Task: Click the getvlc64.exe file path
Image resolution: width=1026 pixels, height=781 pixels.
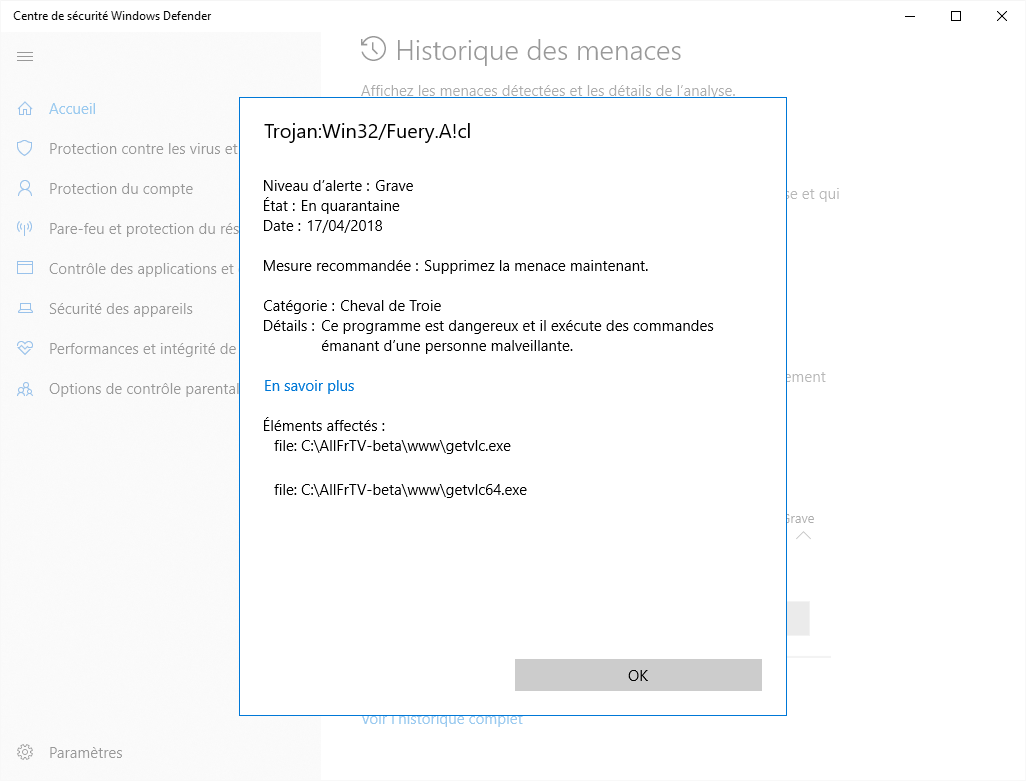Action: tap(400, 490)
